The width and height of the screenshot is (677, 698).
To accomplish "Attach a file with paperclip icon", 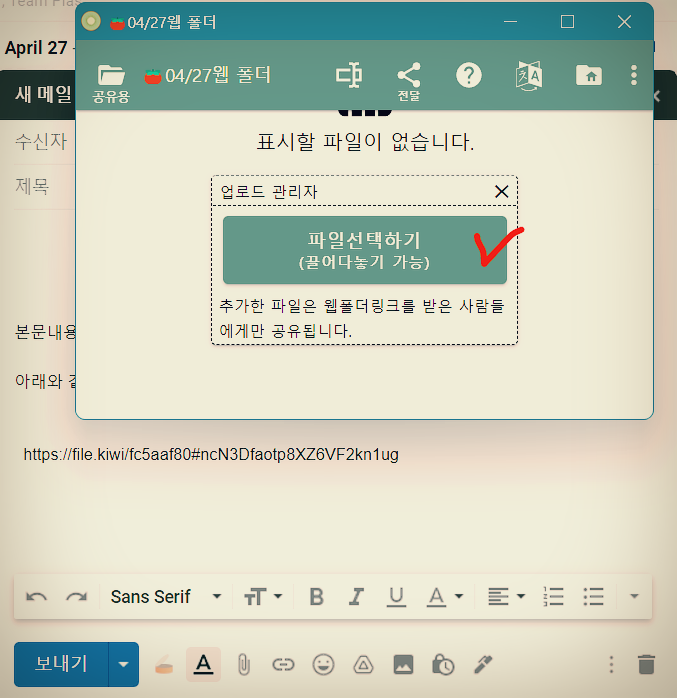I will tap(243, 664).
